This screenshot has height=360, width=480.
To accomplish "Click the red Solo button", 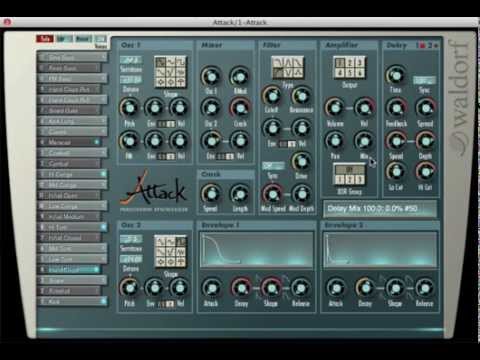I will pyautogui.click(x=45, y=39).
